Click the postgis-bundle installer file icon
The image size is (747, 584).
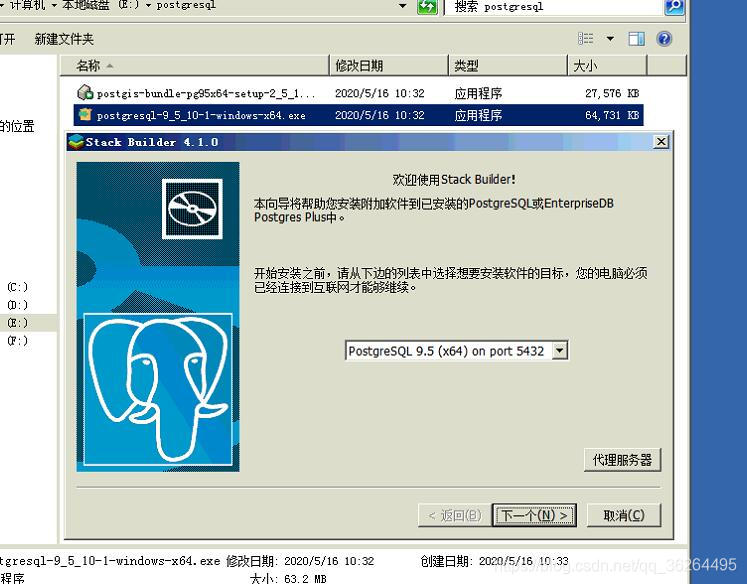[85, 92]
